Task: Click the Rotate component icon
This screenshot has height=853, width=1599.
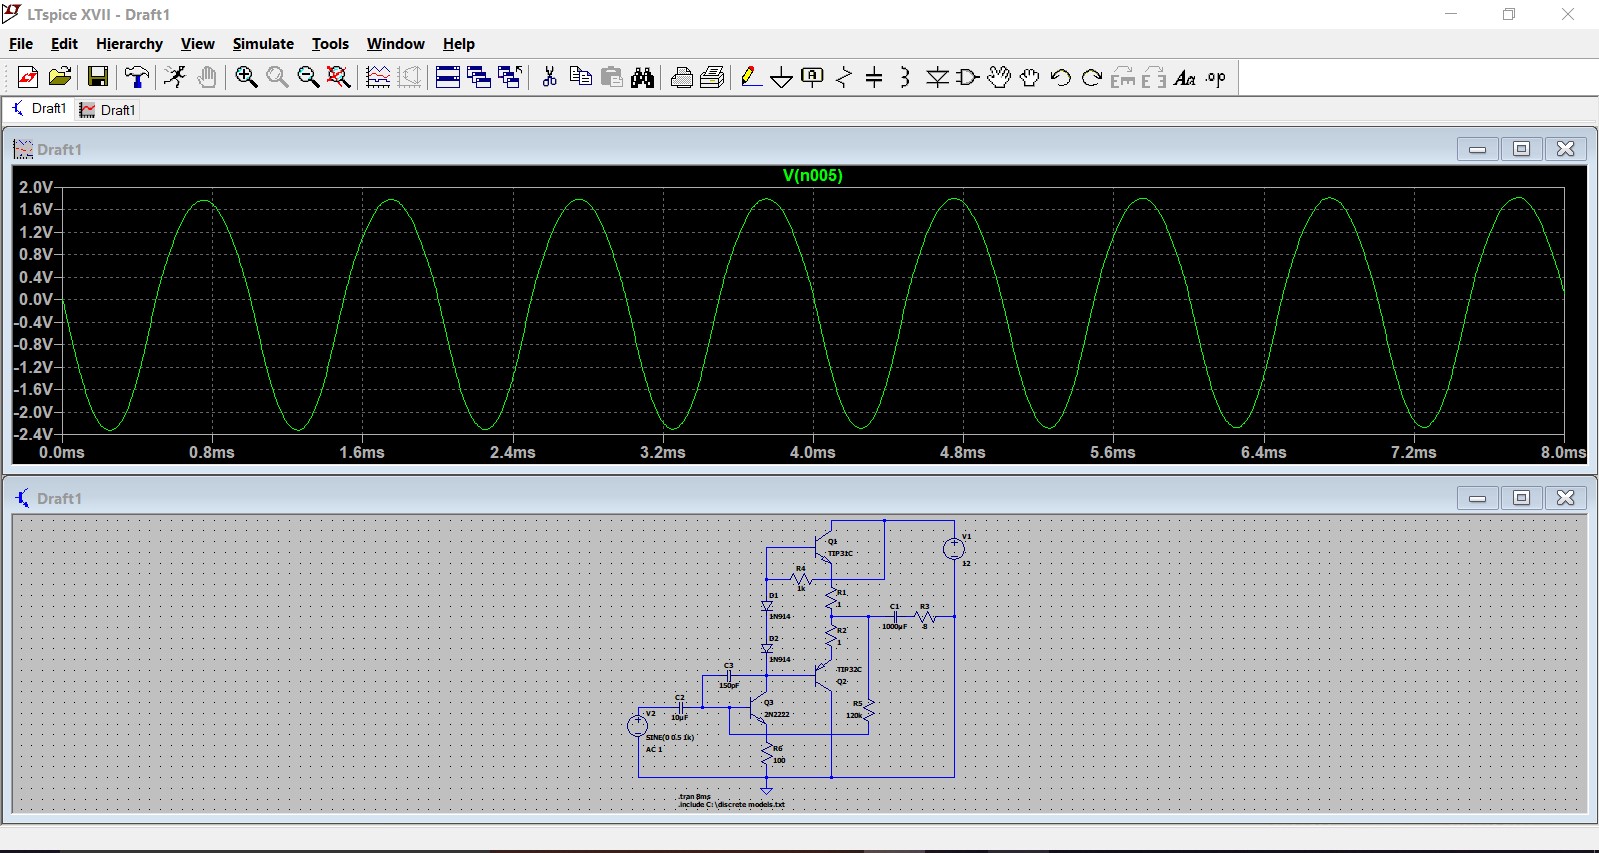Action: click(1123, 77)
